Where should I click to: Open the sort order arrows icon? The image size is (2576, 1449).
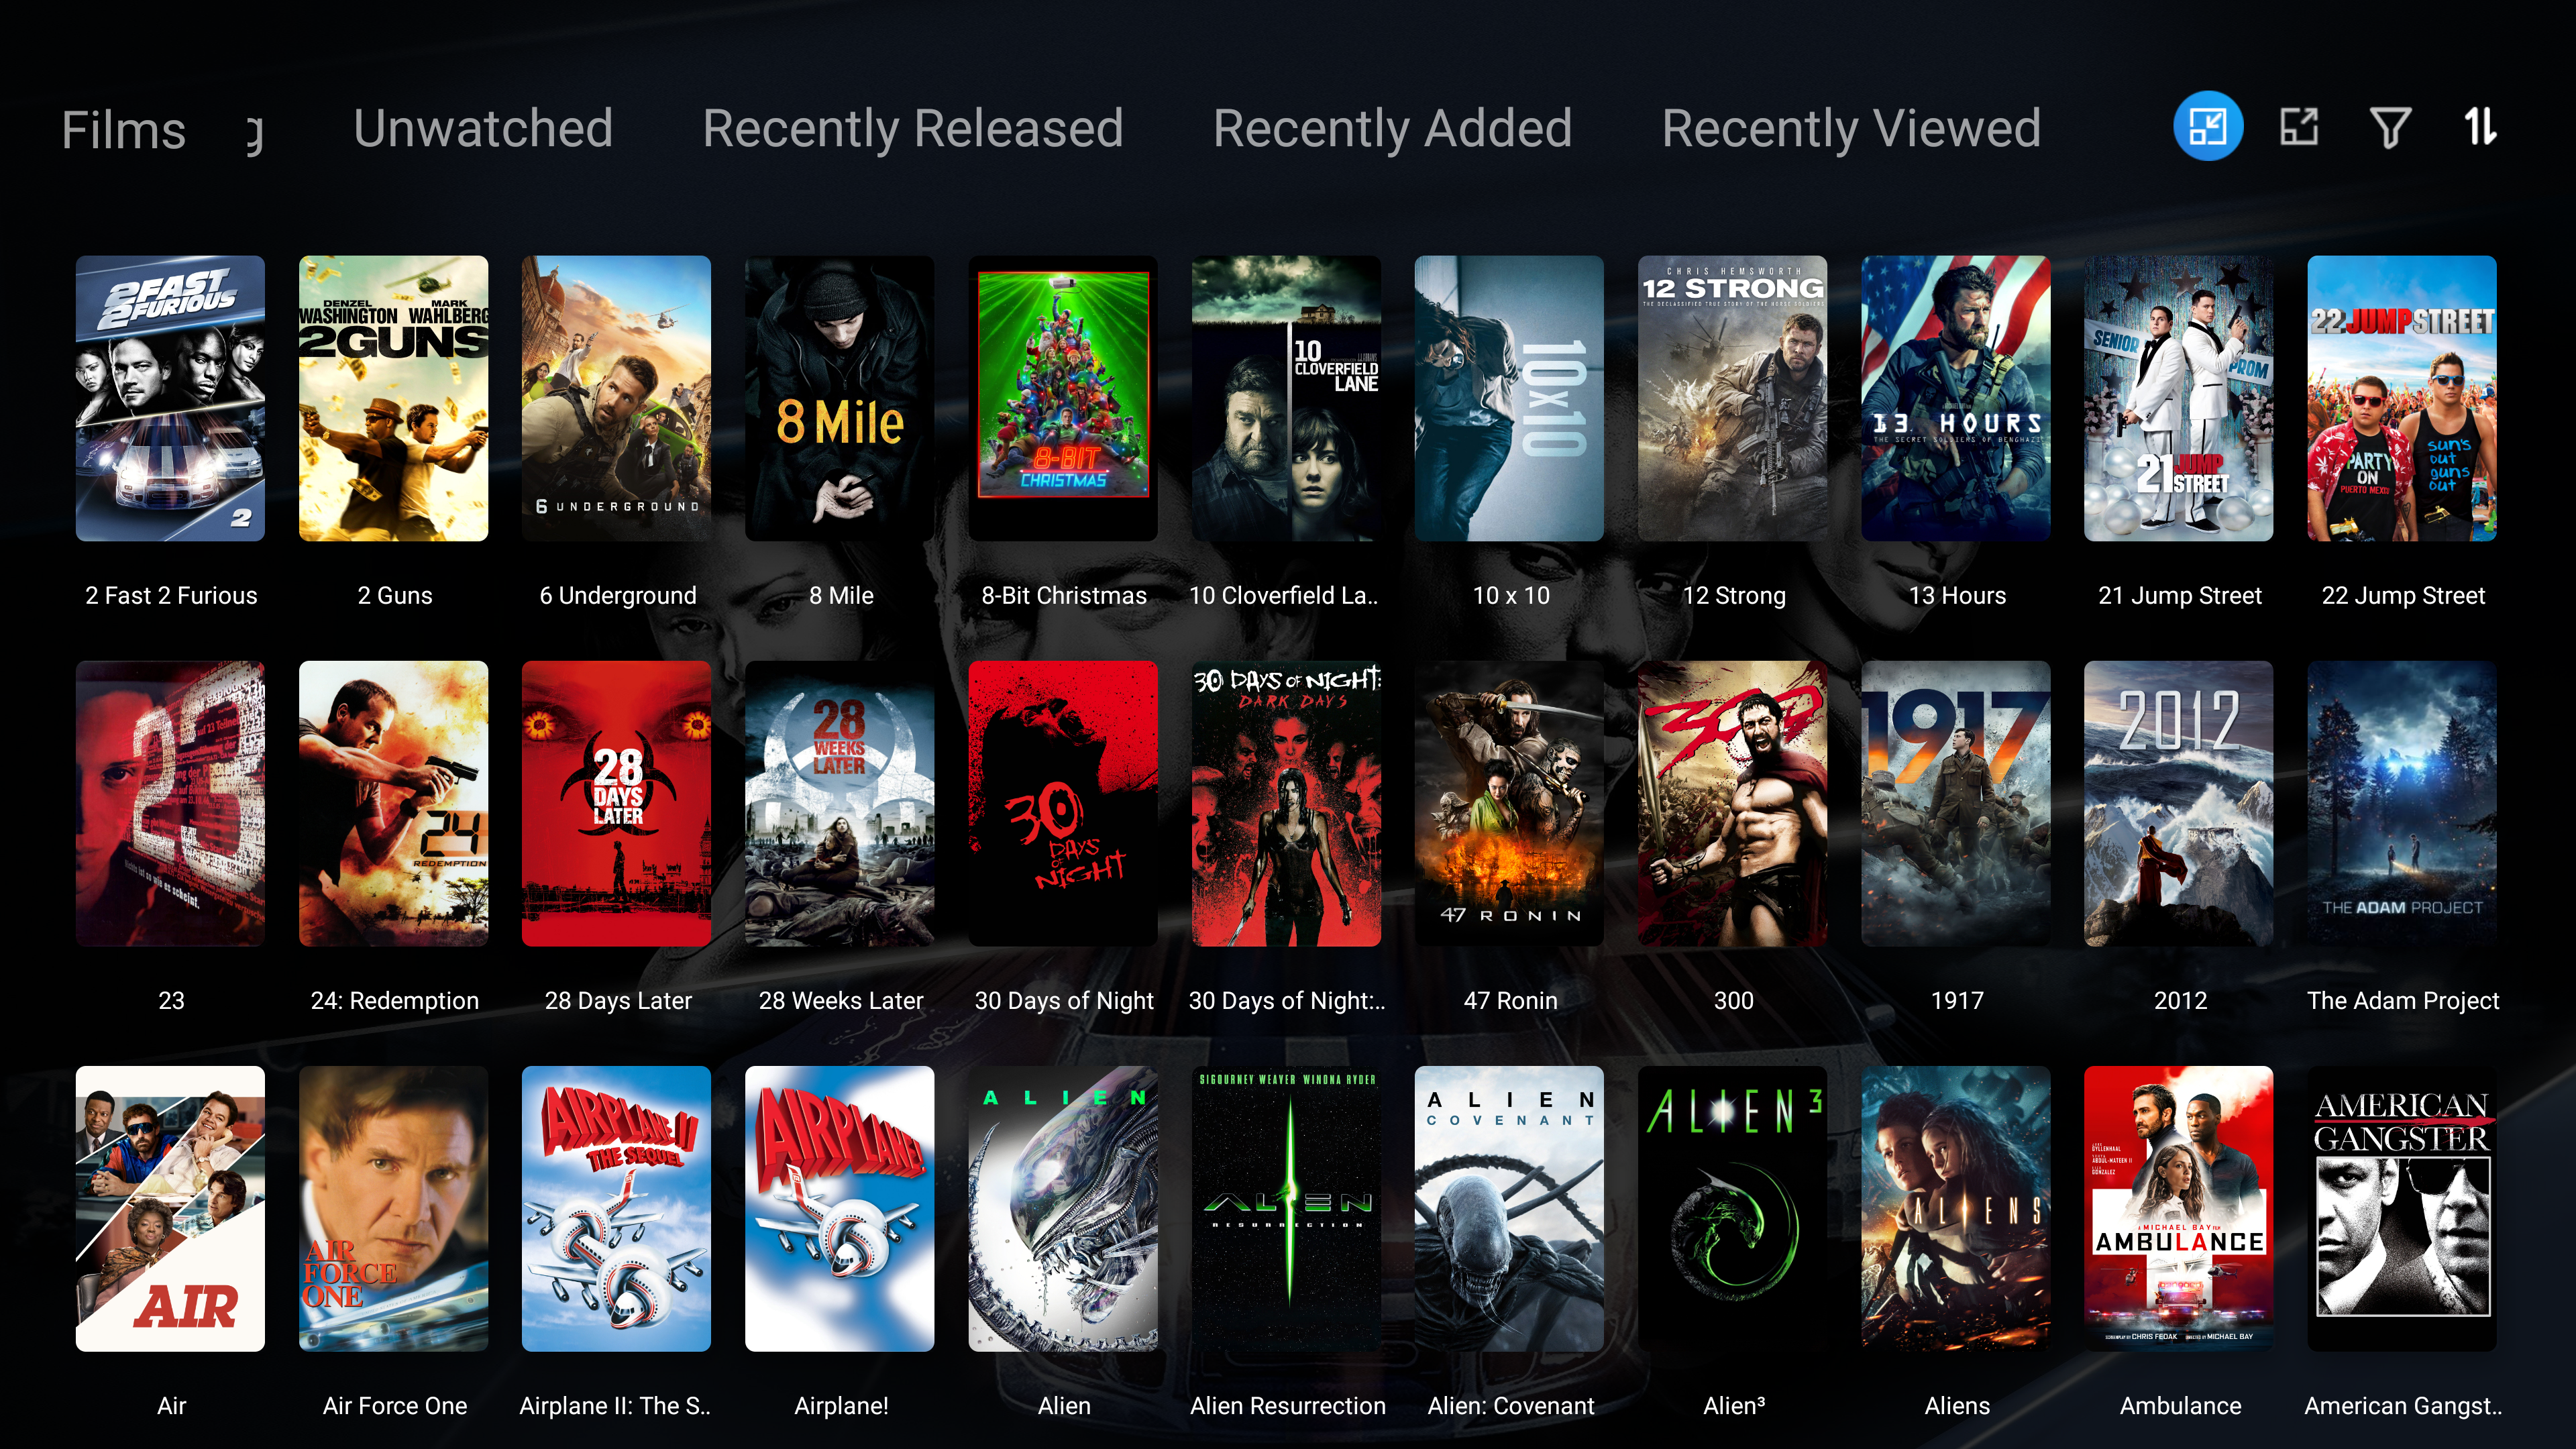pyautogui.click(x=2480, y=127)
